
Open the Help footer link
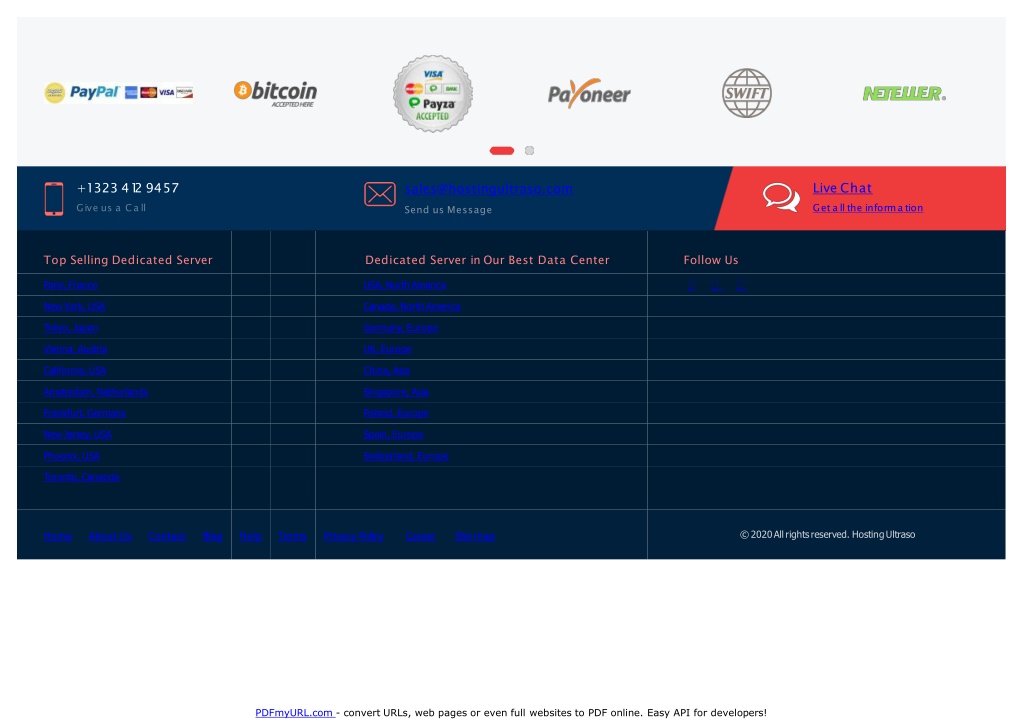[x=250, y=536]
